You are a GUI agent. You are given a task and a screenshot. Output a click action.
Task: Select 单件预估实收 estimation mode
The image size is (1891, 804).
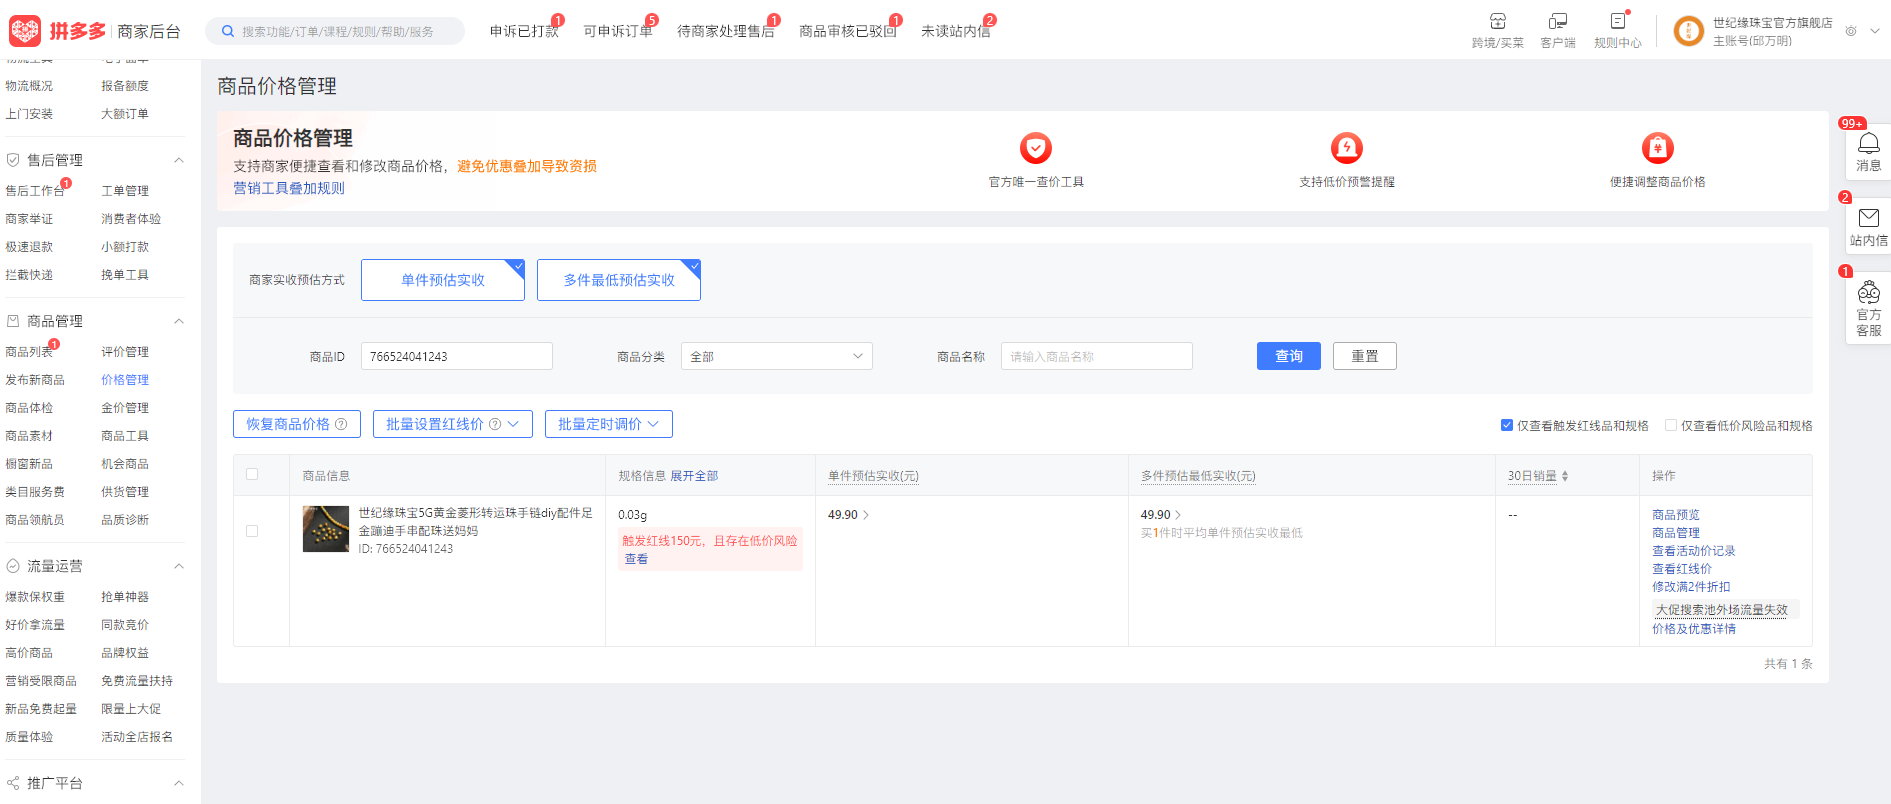[442, 280]
